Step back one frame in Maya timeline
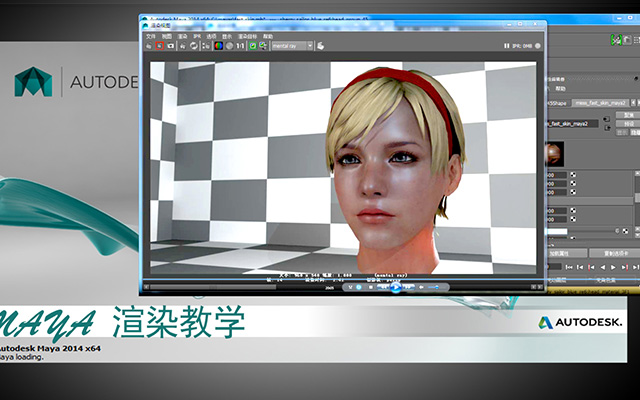640x400 pixels. tap(580, 267)
